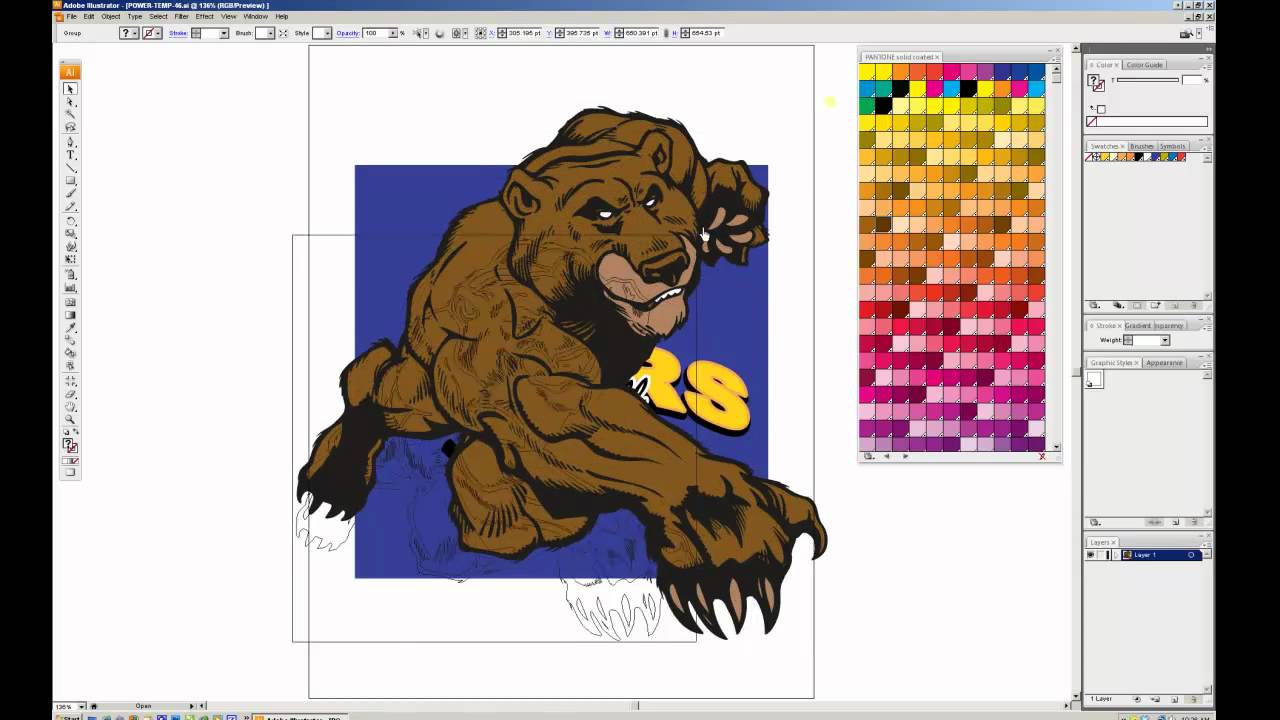This screenshot has height=720, width=1280.
Task: Select the Pencil tool
Action: (70, 206)
